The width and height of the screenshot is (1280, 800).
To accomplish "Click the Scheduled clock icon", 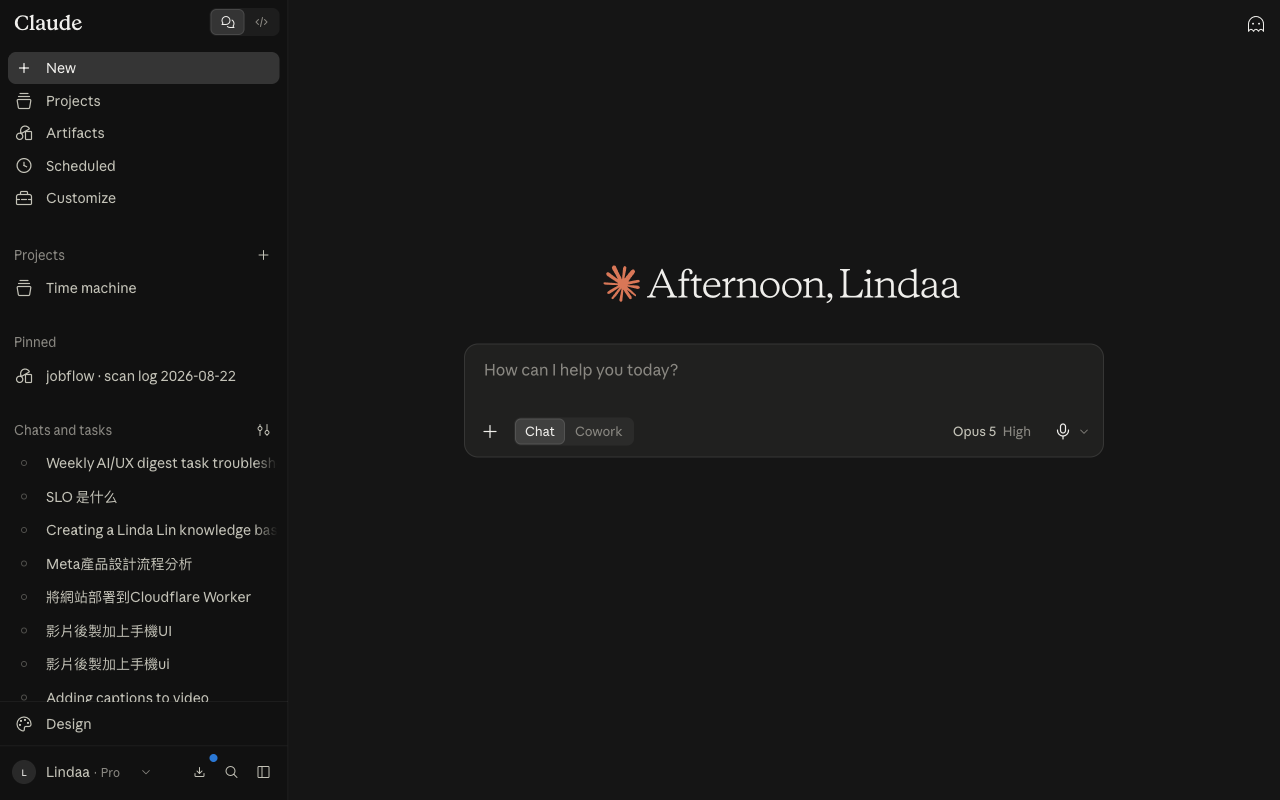I will pyautogui.click(x=24, y=166).
